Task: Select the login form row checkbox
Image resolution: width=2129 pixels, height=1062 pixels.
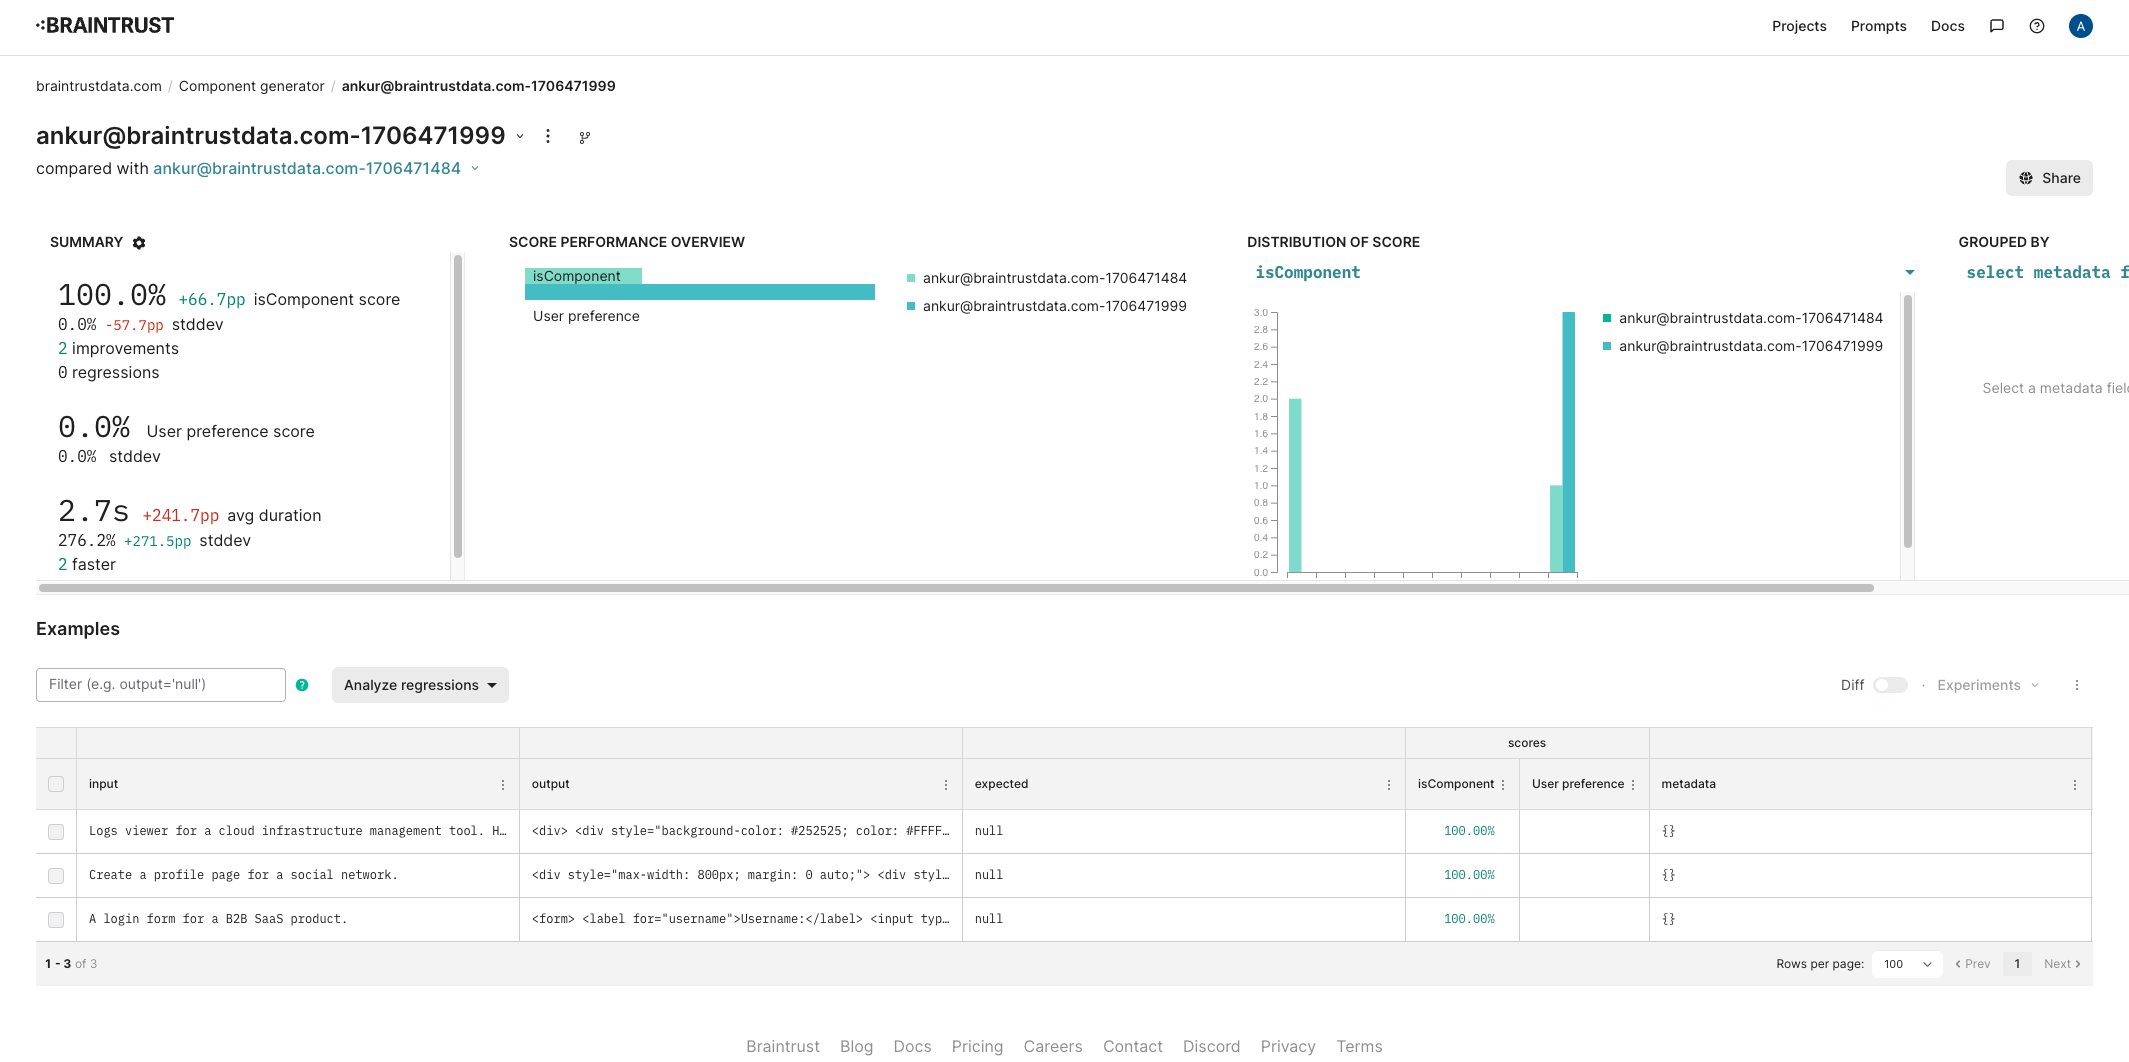Action: (x=56, y=920)
